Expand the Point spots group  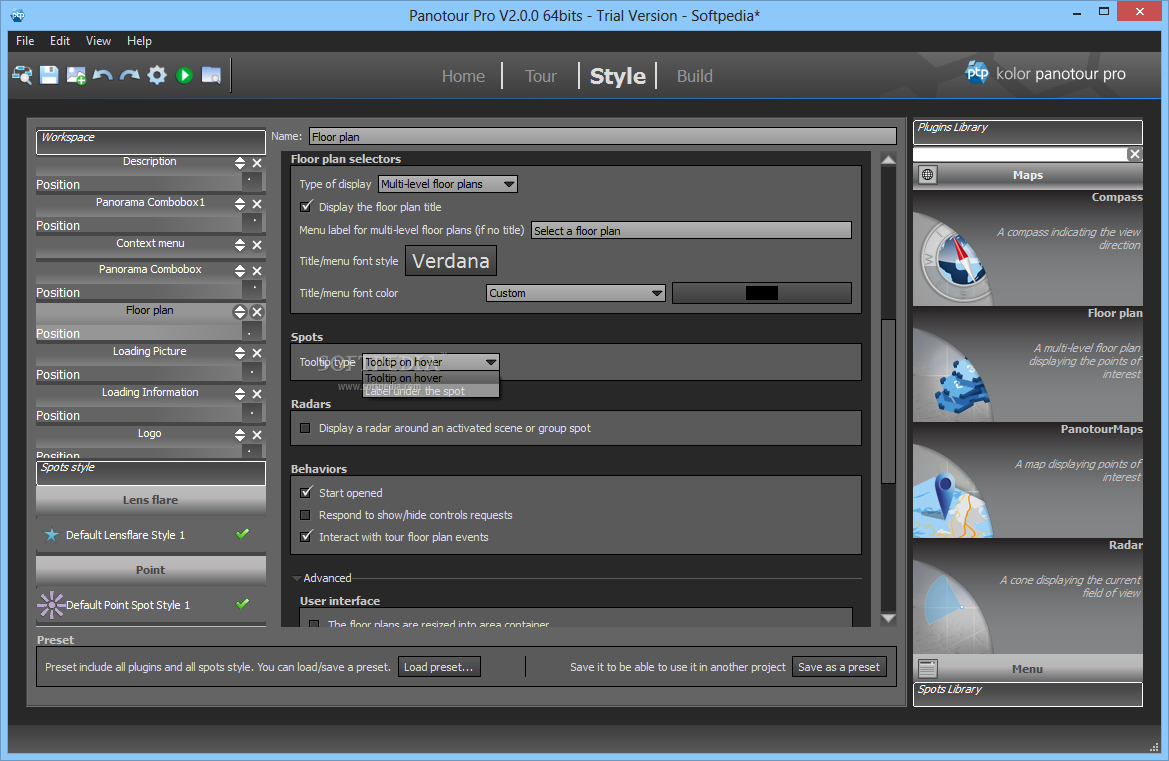151,570
